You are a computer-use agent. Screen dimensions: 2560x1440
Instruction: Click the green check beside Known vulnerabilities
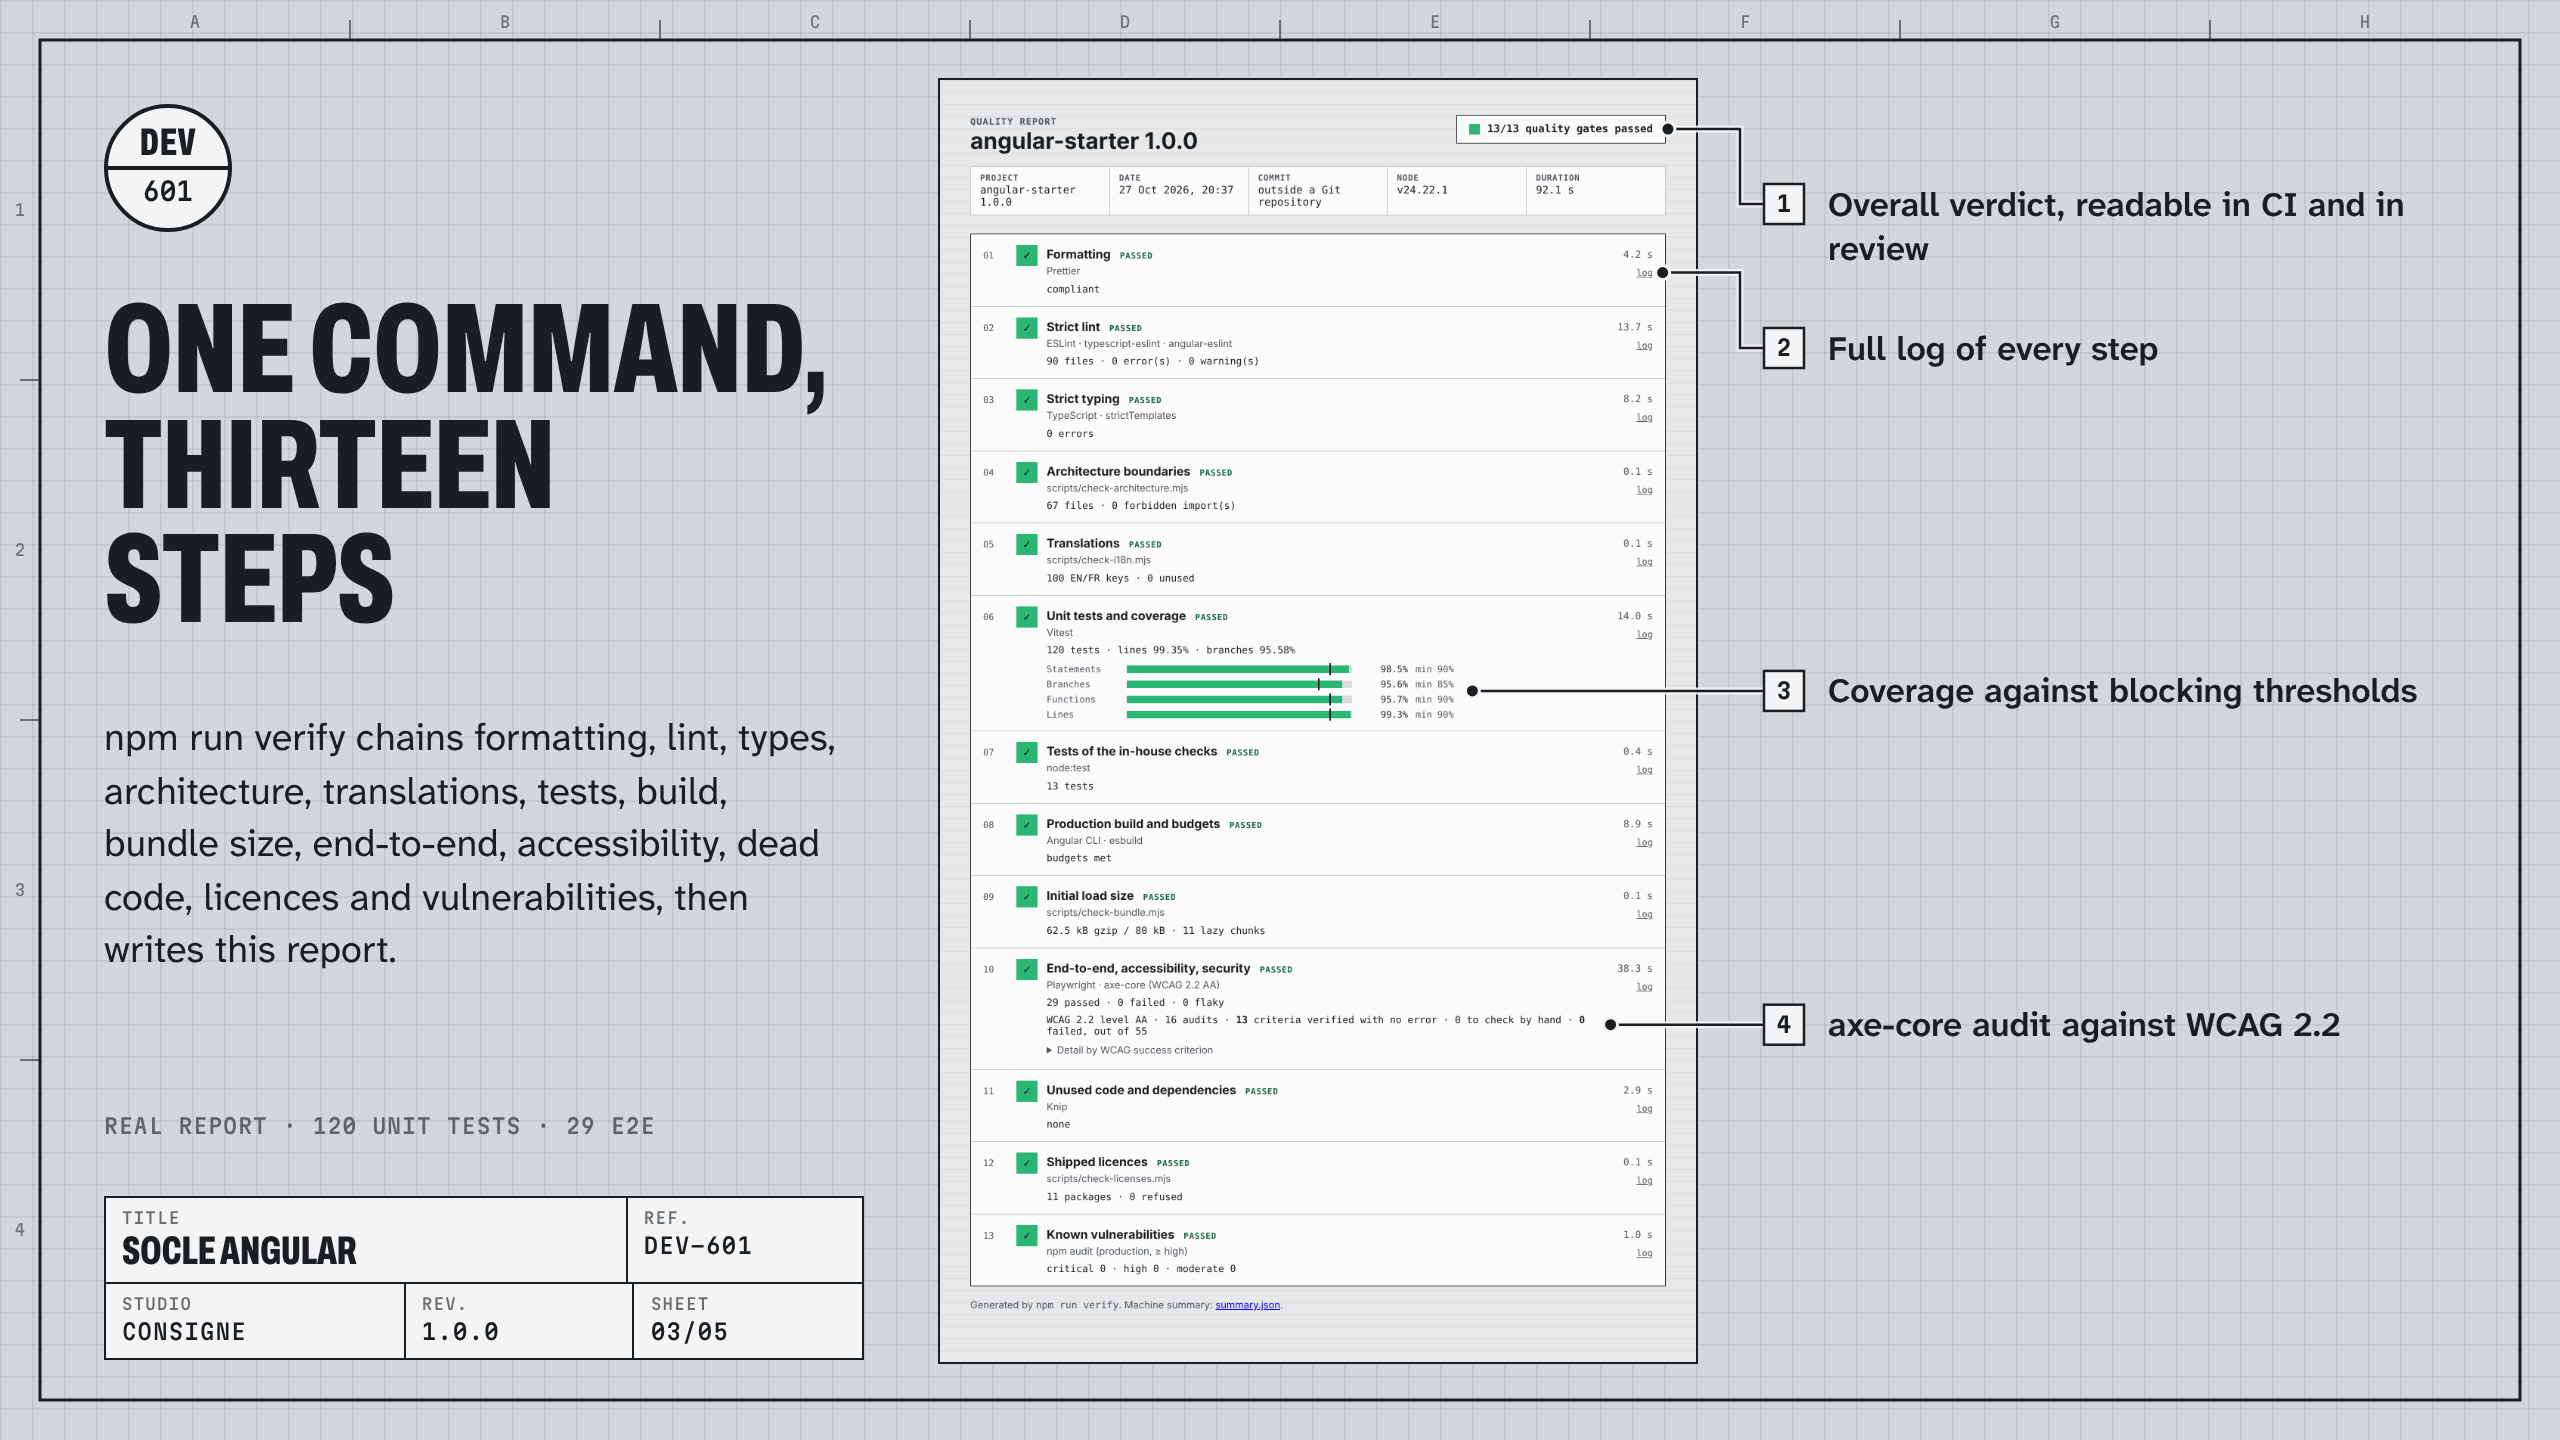coord(1026,1236)
